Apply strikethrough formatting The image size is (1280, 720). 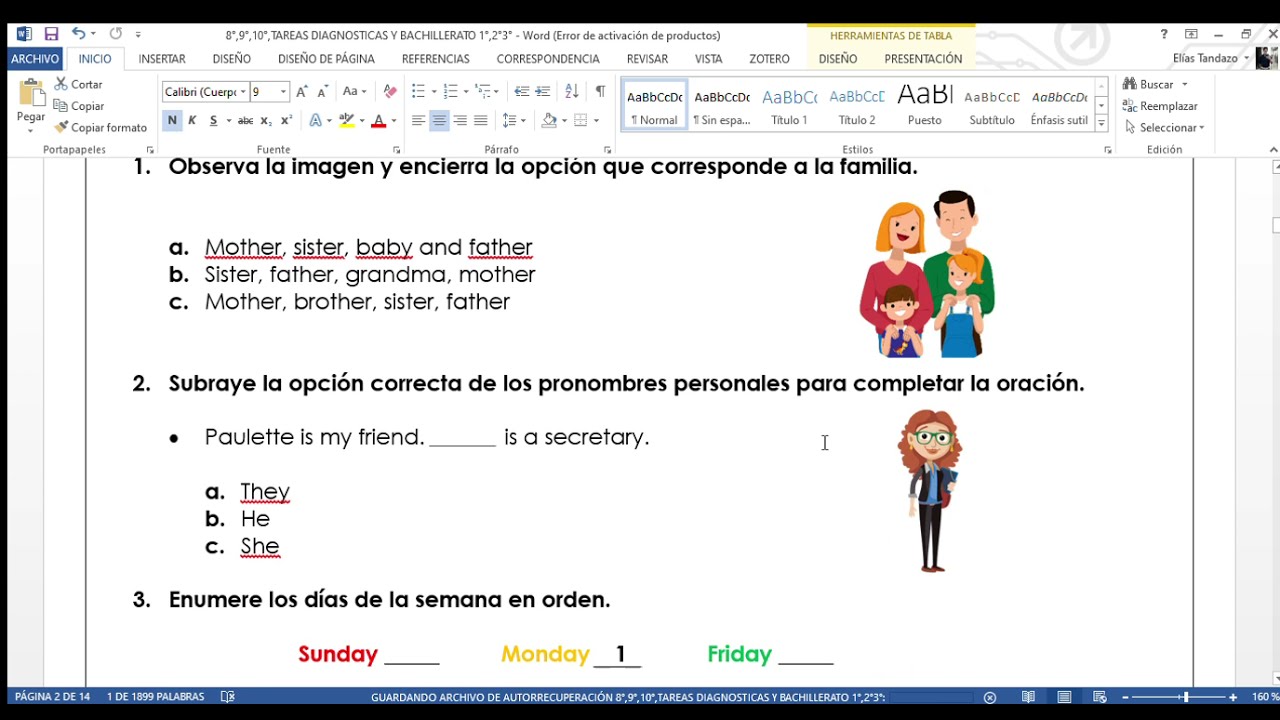(x=245, y=121)
